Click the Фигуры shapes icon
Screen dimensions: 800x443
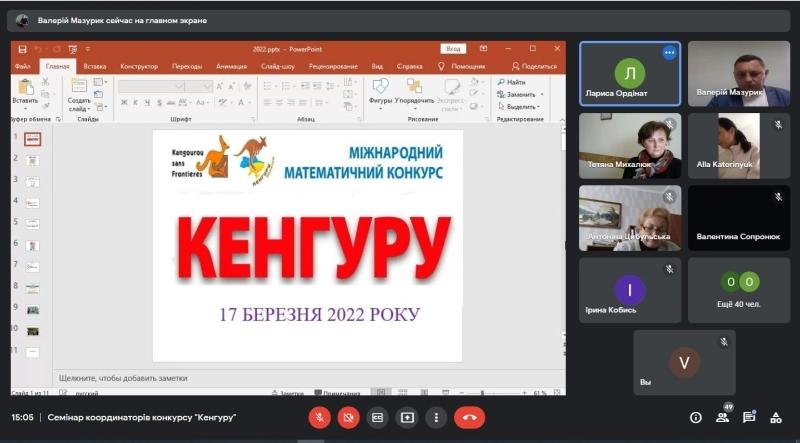380,90
